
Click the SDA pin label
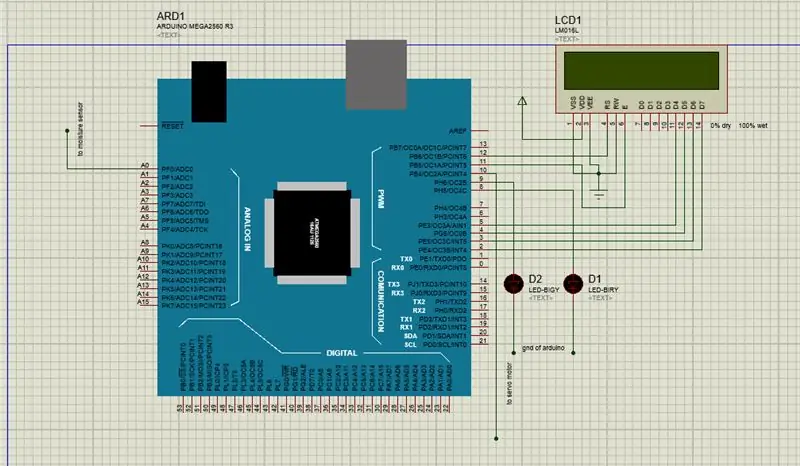(x=411, y=336)
